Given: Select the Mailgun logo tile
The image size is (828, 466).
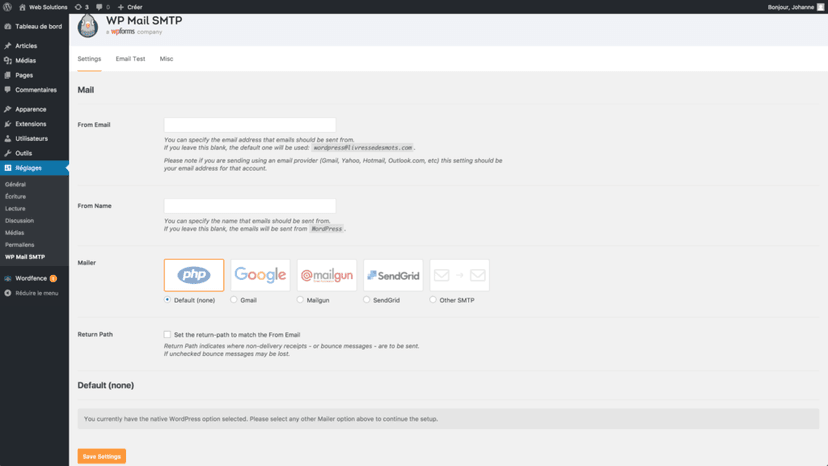Looking at the screenshot, I should point(327,275).
